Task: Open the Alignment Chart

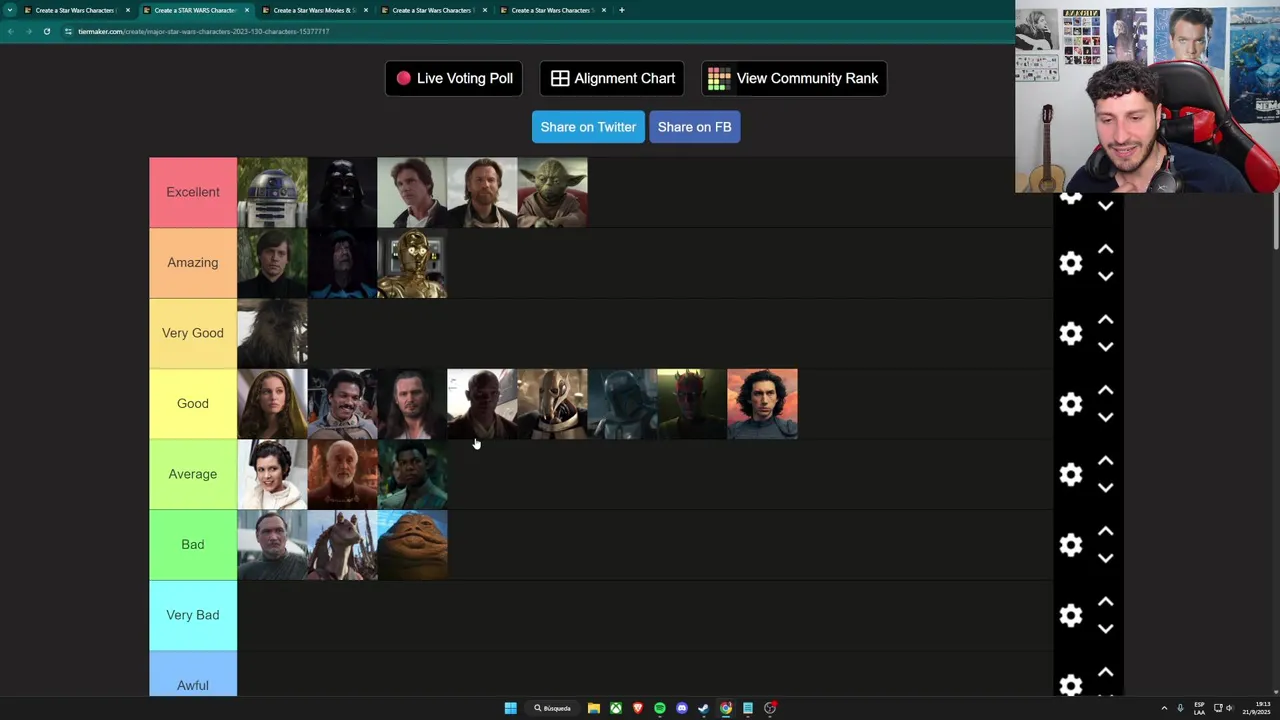Action: point(612,78)
